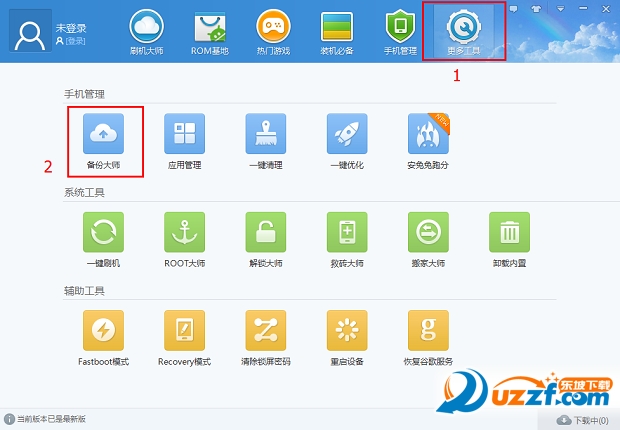Open 应用管理 app management icon
This screenshot has width=620, height=430.
coord(184,133)
